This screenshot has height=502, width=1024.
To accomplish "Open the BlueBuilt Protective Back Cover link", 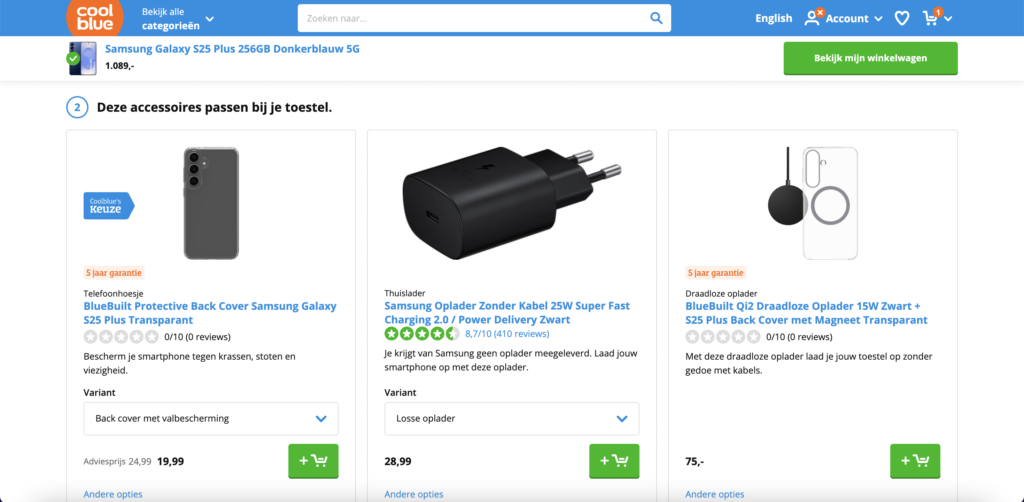I will [x=209, y=312].
